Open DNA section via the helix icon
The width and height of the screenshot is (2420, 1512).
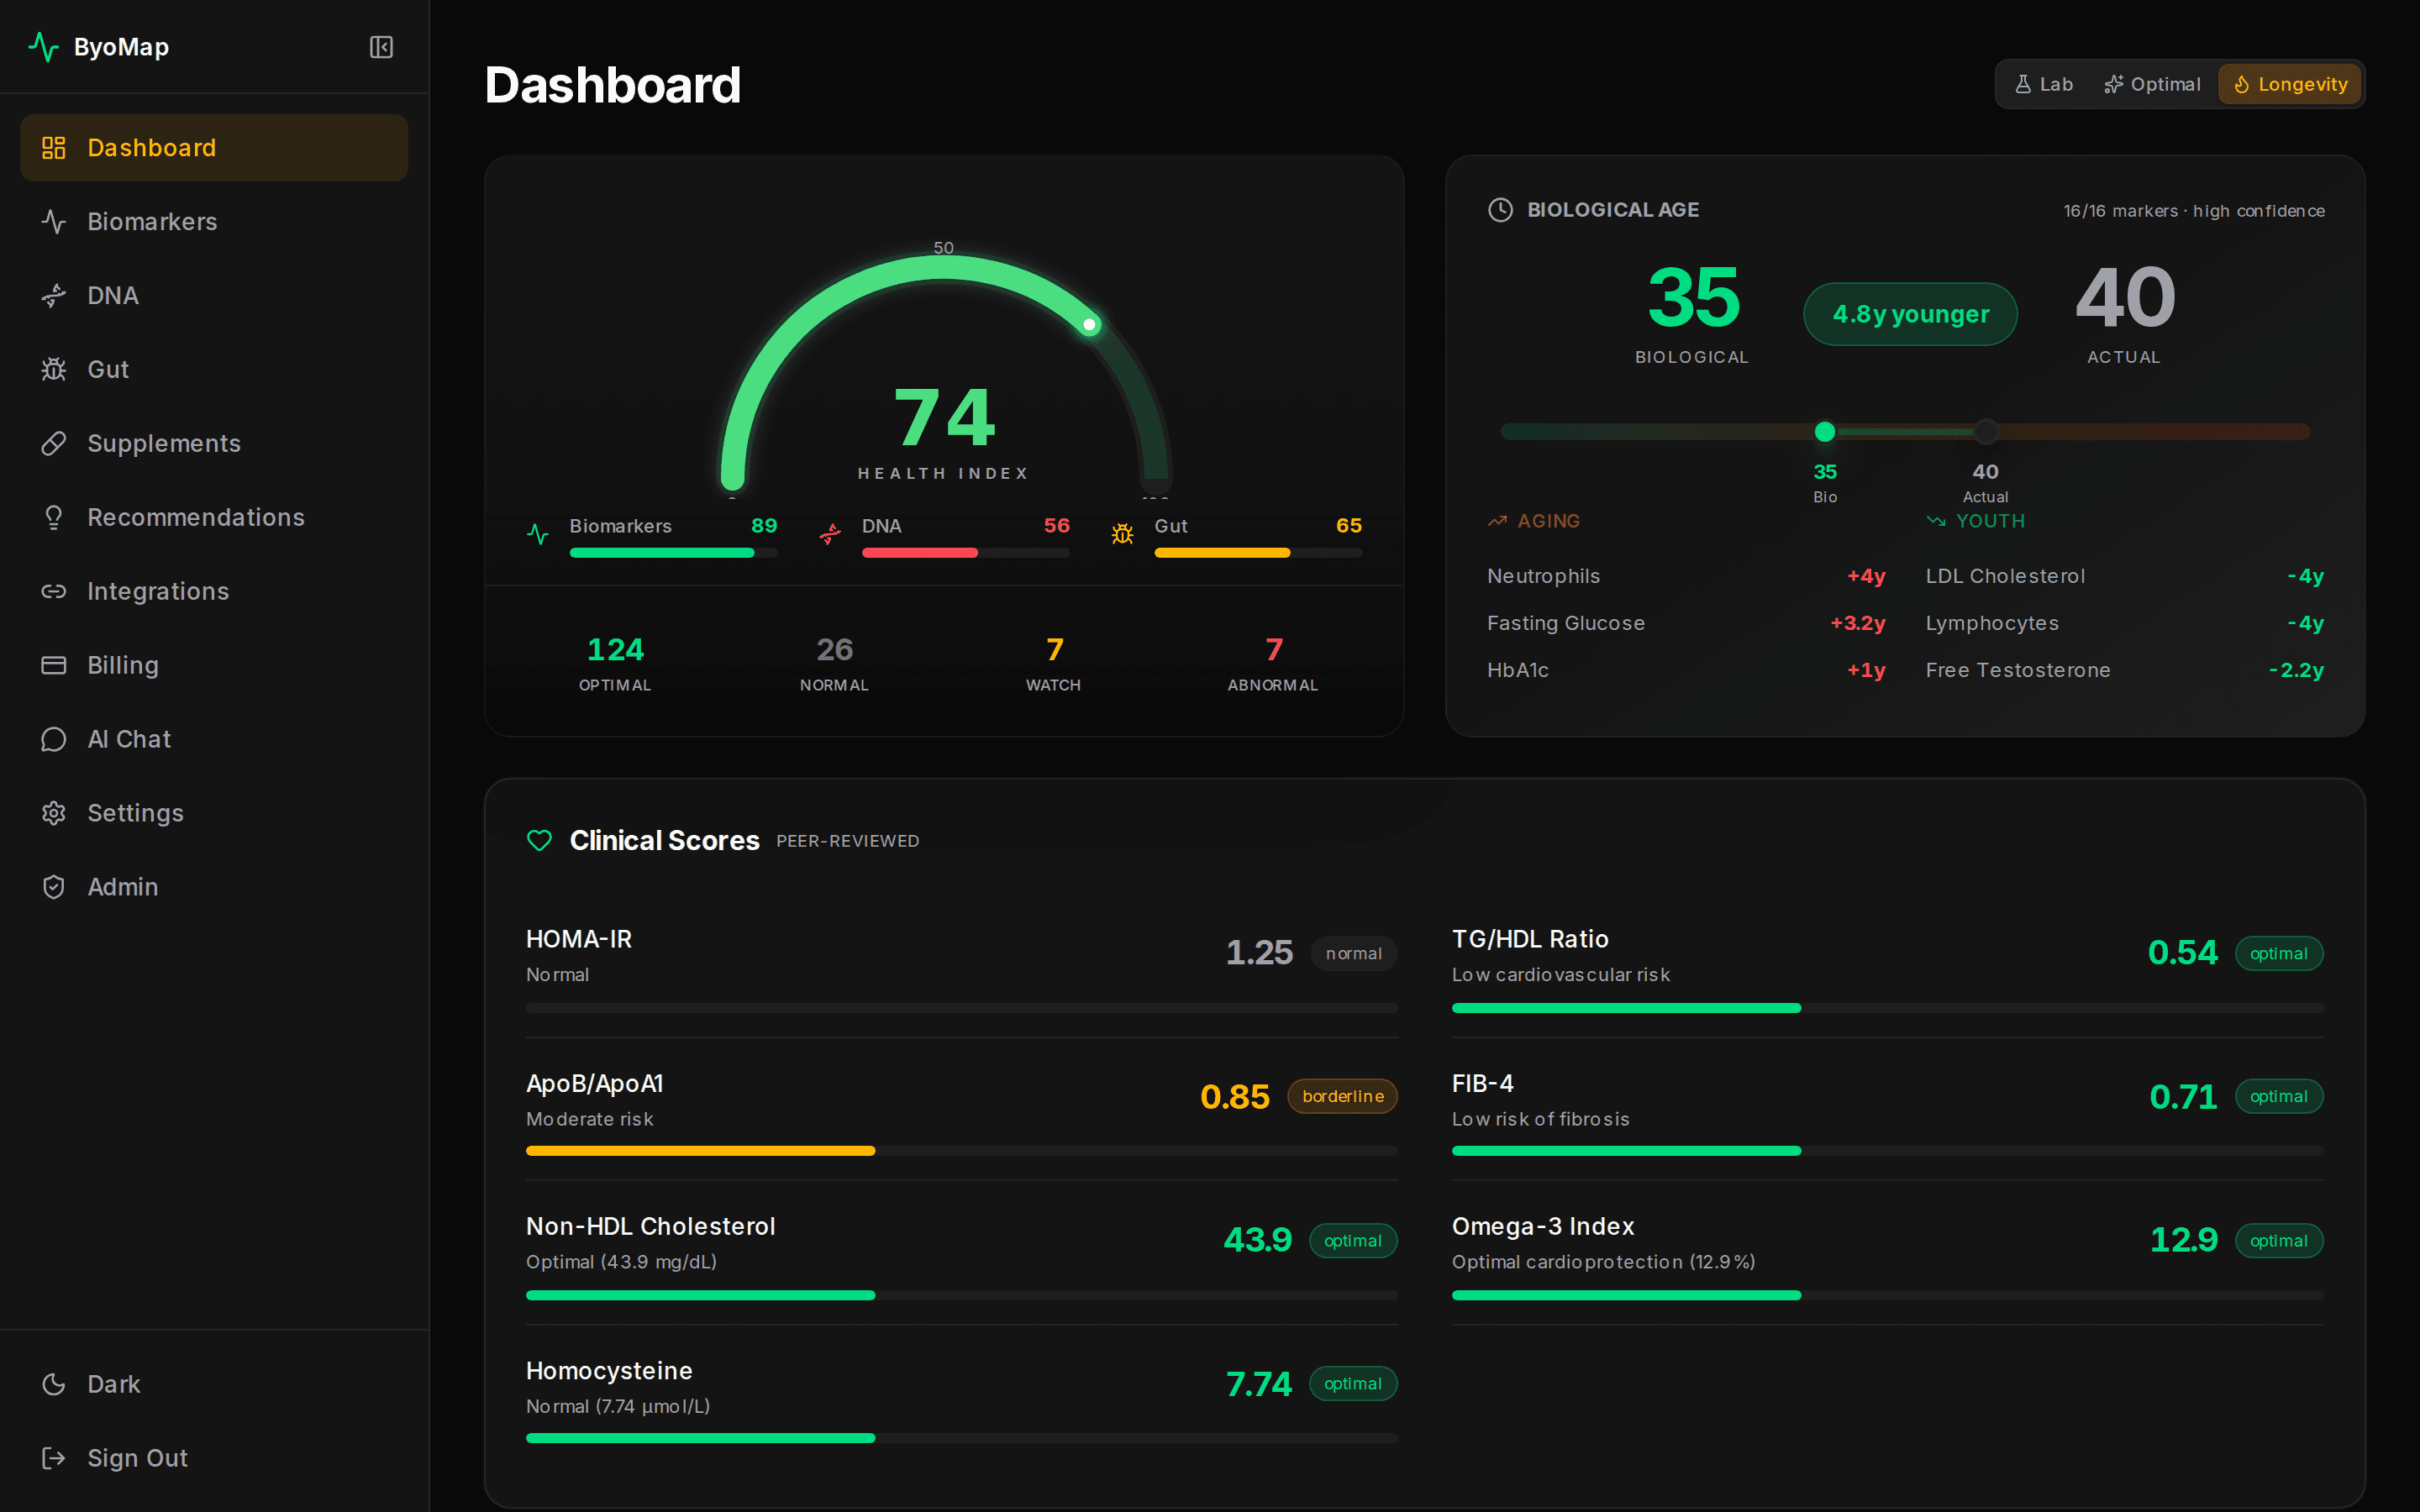click(54, 295)
